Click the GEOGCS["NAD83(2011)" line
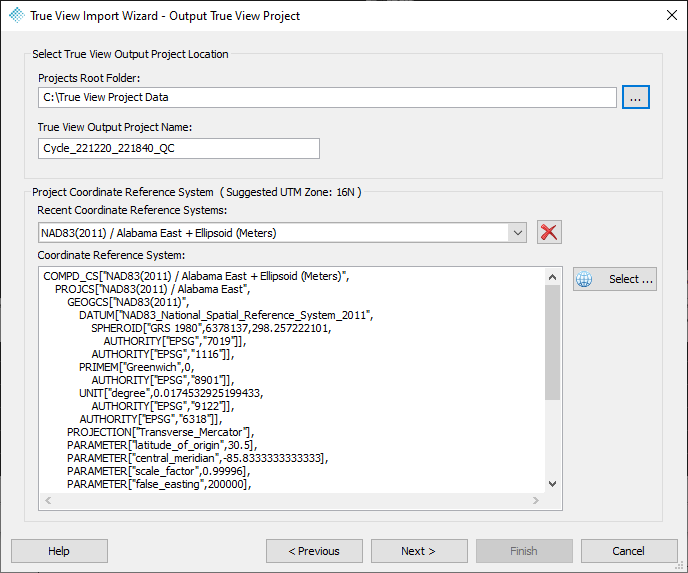The image size is (688, 573). (x=128, y=302)
